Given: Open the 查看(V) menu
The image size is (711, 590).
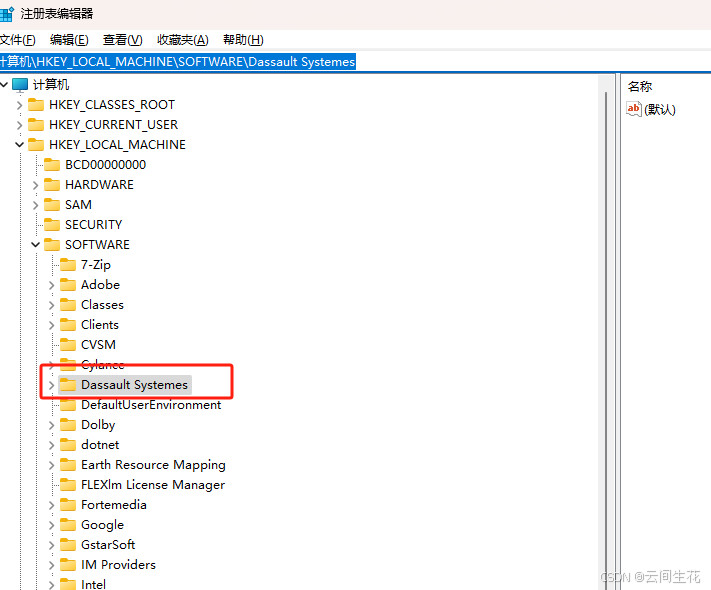Looking at the screenshot, I should point(122,40).
